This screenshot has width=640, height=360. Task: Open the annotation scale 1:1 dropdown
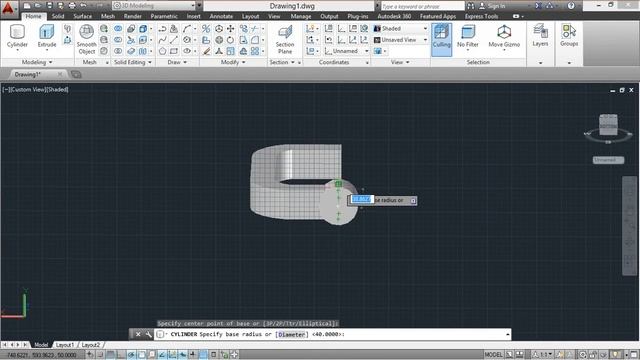[544, 355]
